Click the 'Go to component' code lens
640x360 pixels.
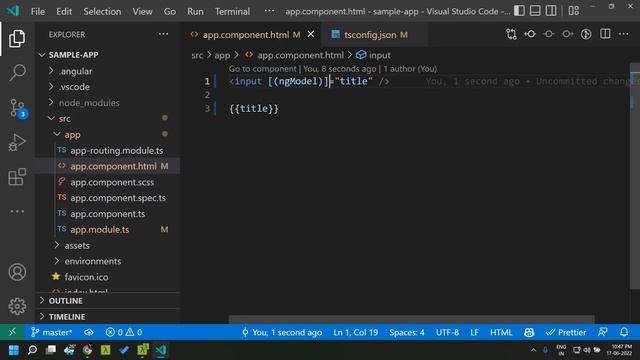262,69
